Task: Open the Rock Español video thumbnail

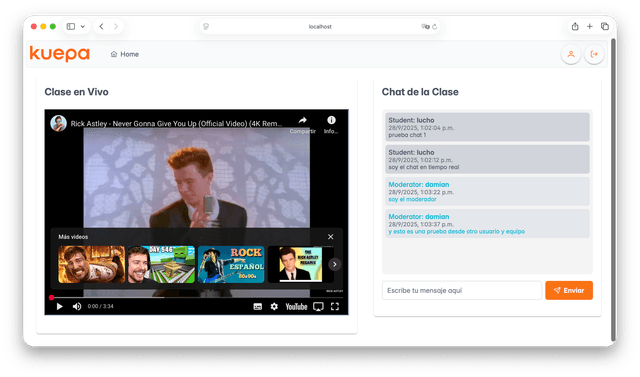Action: click(x=231, y=264)
